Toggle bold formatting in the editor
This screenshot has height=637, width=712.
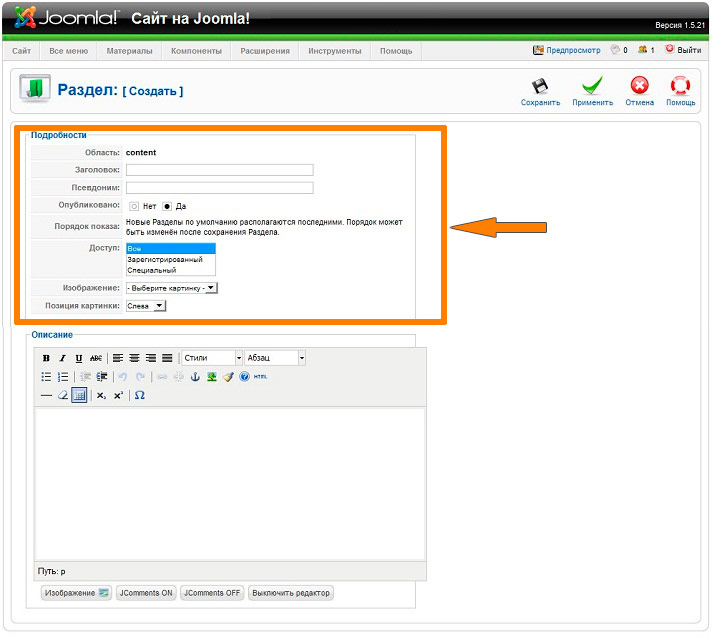(x=46, y=358)
